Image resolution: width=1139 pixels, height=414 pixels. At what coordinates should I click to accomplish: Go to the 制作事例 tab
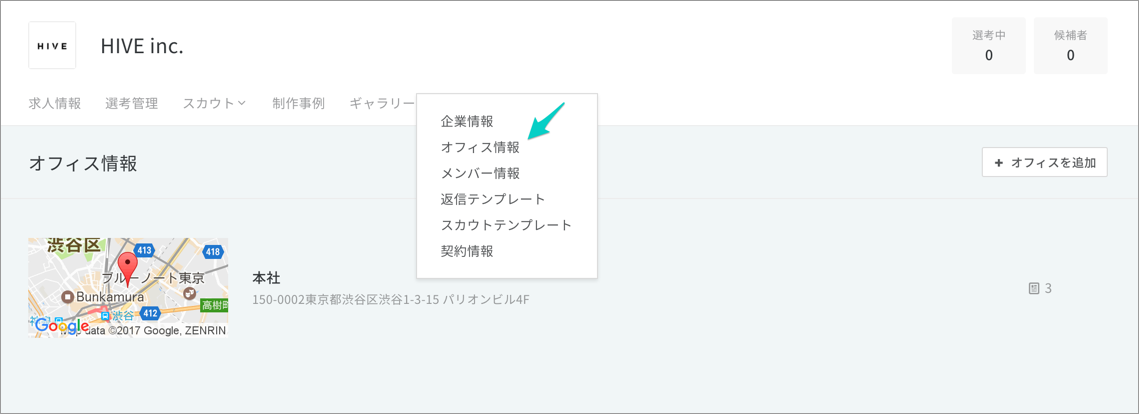tap(298, 103)
